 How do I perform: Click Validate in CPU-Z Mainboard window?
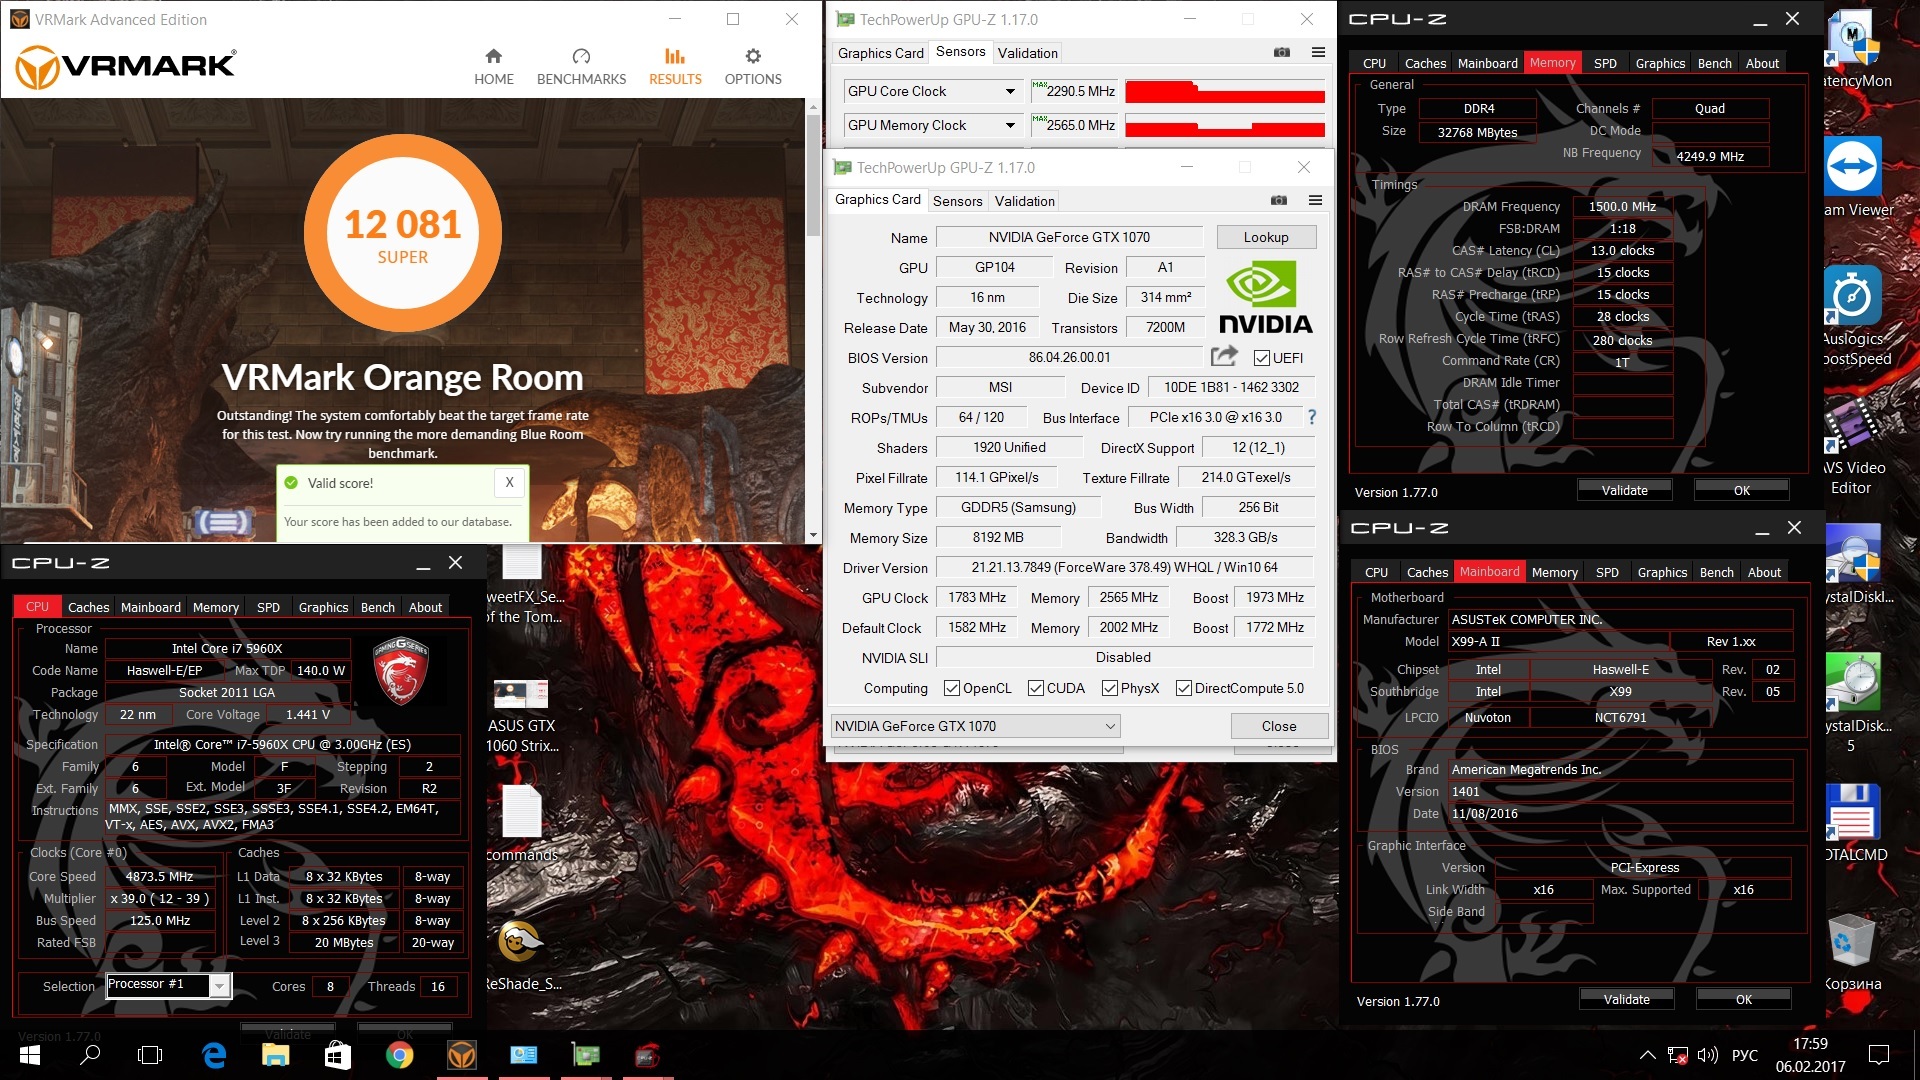click(1626, 999)
